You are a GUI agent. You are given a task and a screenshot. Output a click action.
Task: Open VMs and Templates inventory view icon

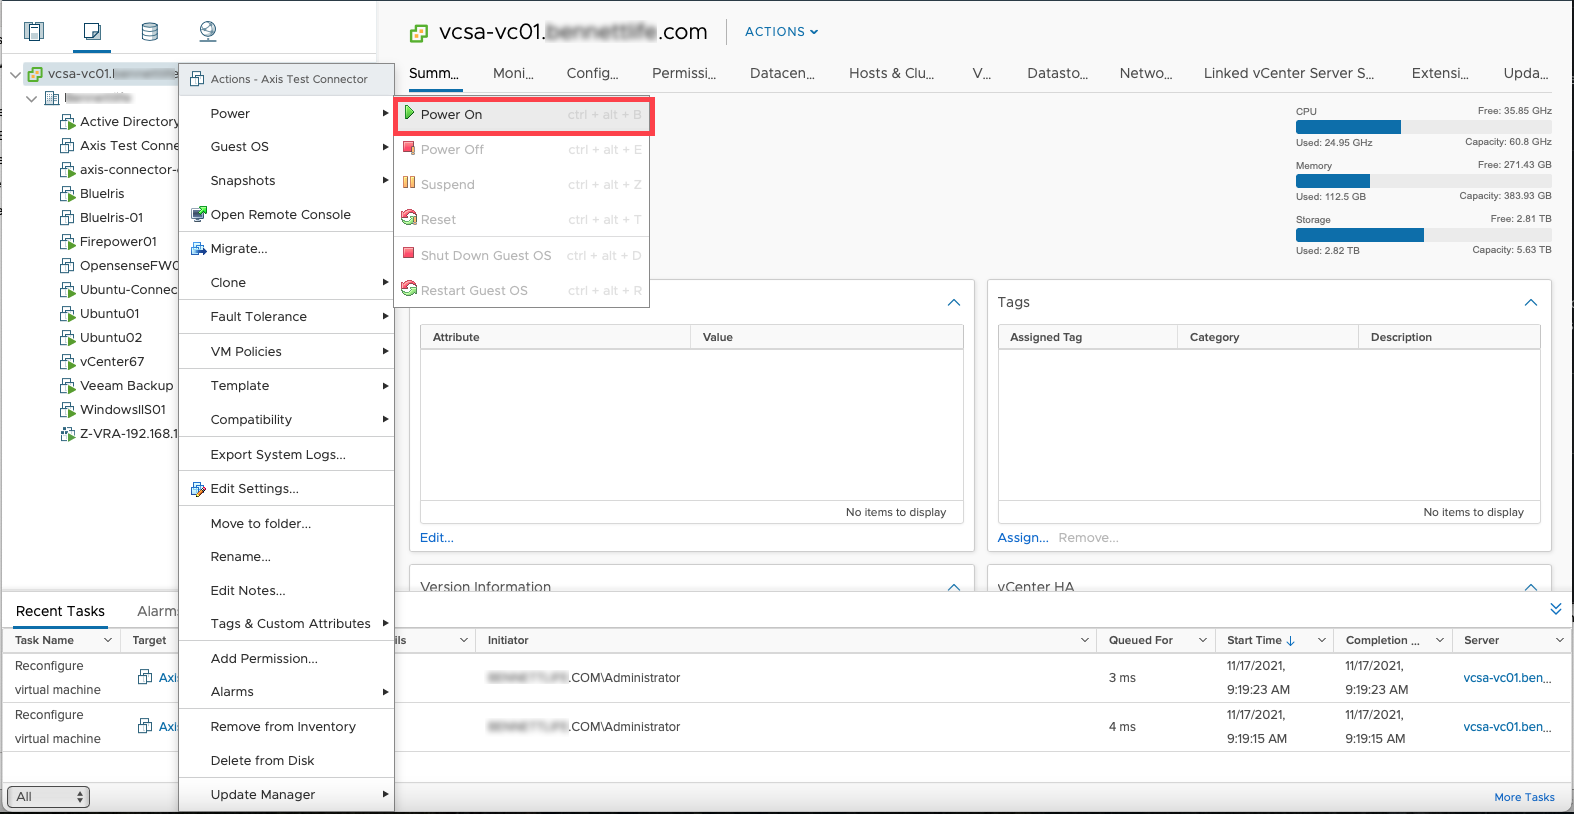[x=92, y=31]
